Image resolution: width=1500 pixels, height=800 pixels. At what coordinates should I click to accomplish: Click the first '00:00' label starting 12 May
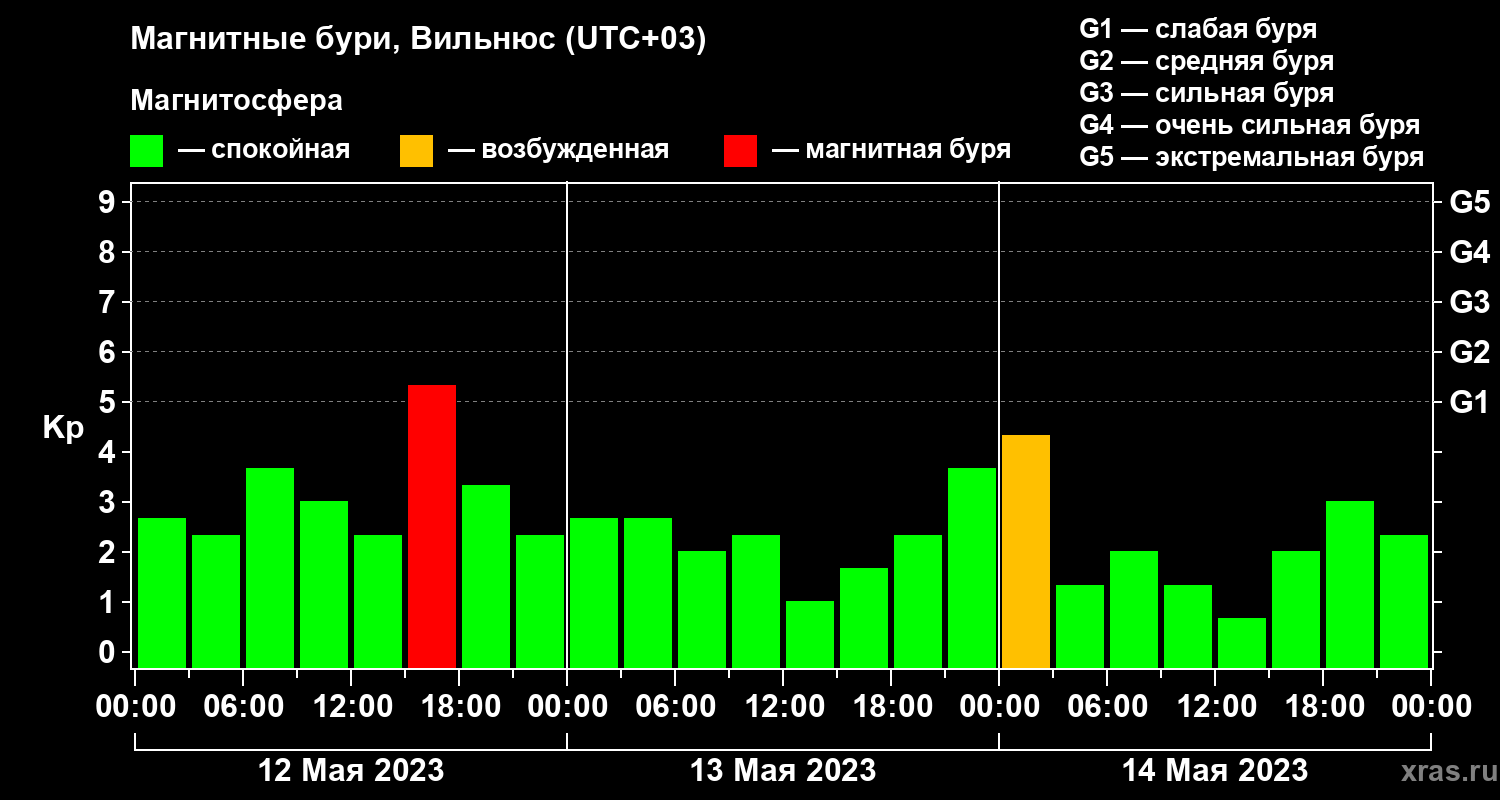pyautogui.click(x=135, y=707)
